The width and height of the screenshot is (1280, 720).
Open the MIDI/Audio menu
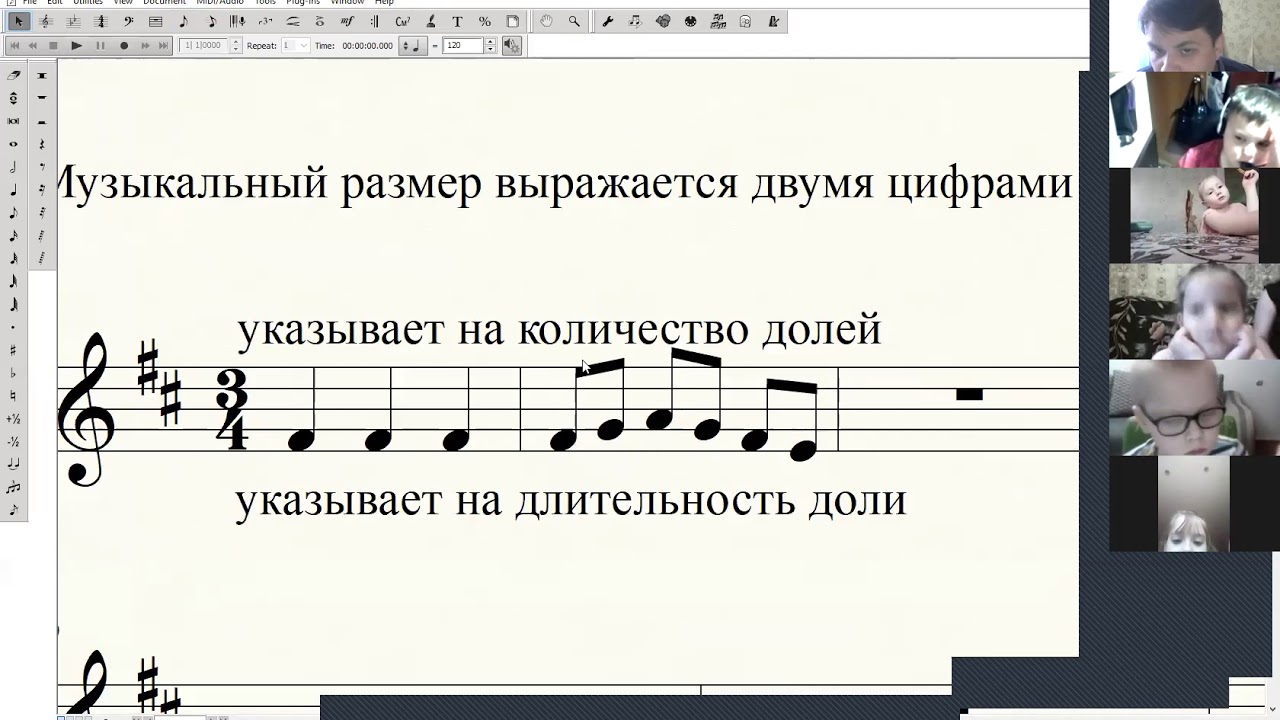[220, 2]
